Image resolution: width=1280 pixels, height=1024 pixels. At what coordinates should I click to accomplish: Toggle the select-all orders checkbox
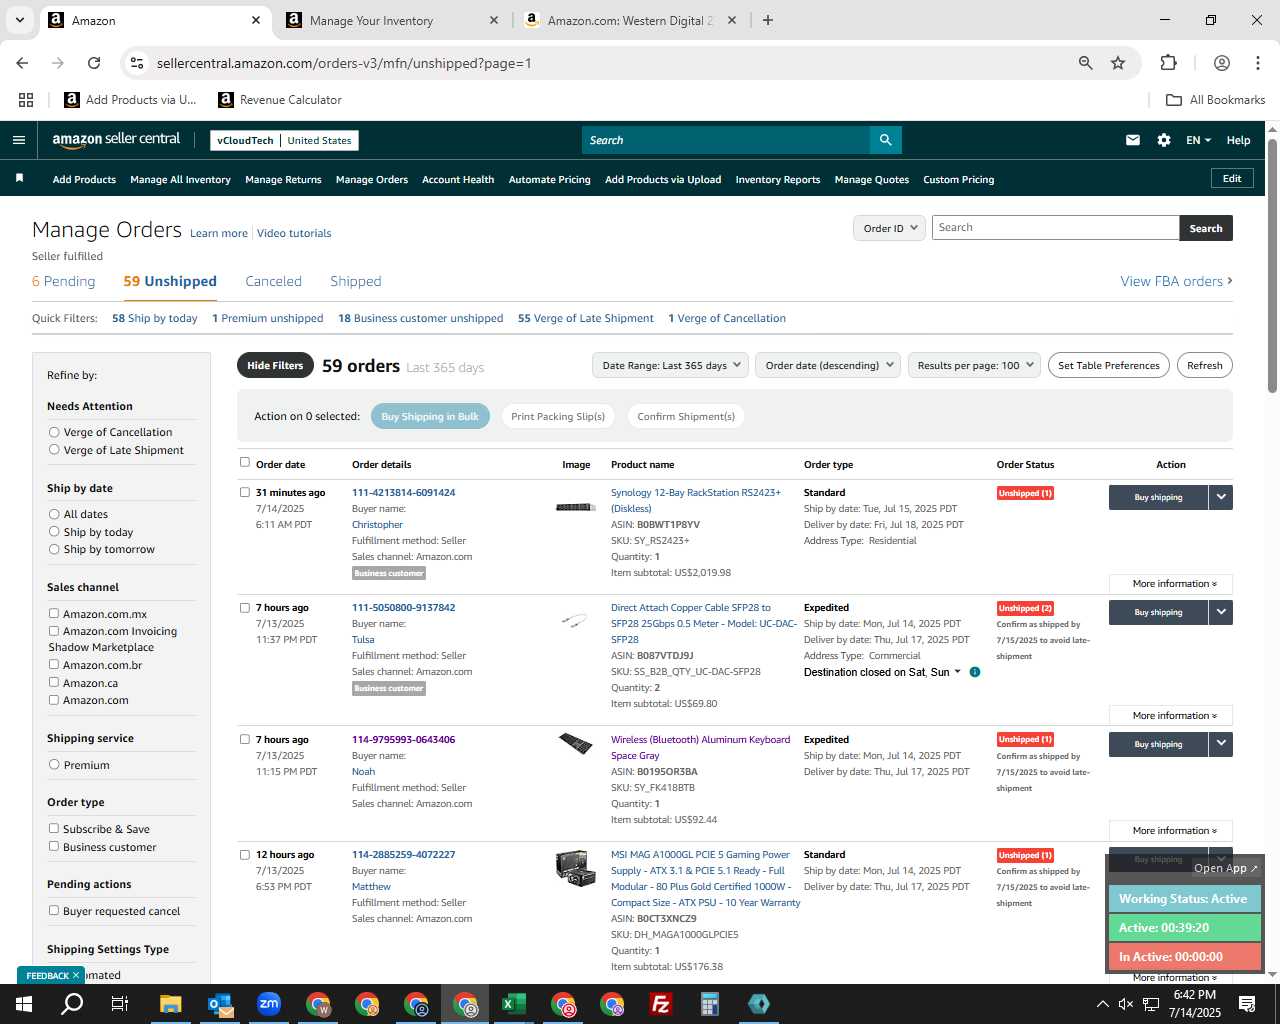(x=245, y=462)
